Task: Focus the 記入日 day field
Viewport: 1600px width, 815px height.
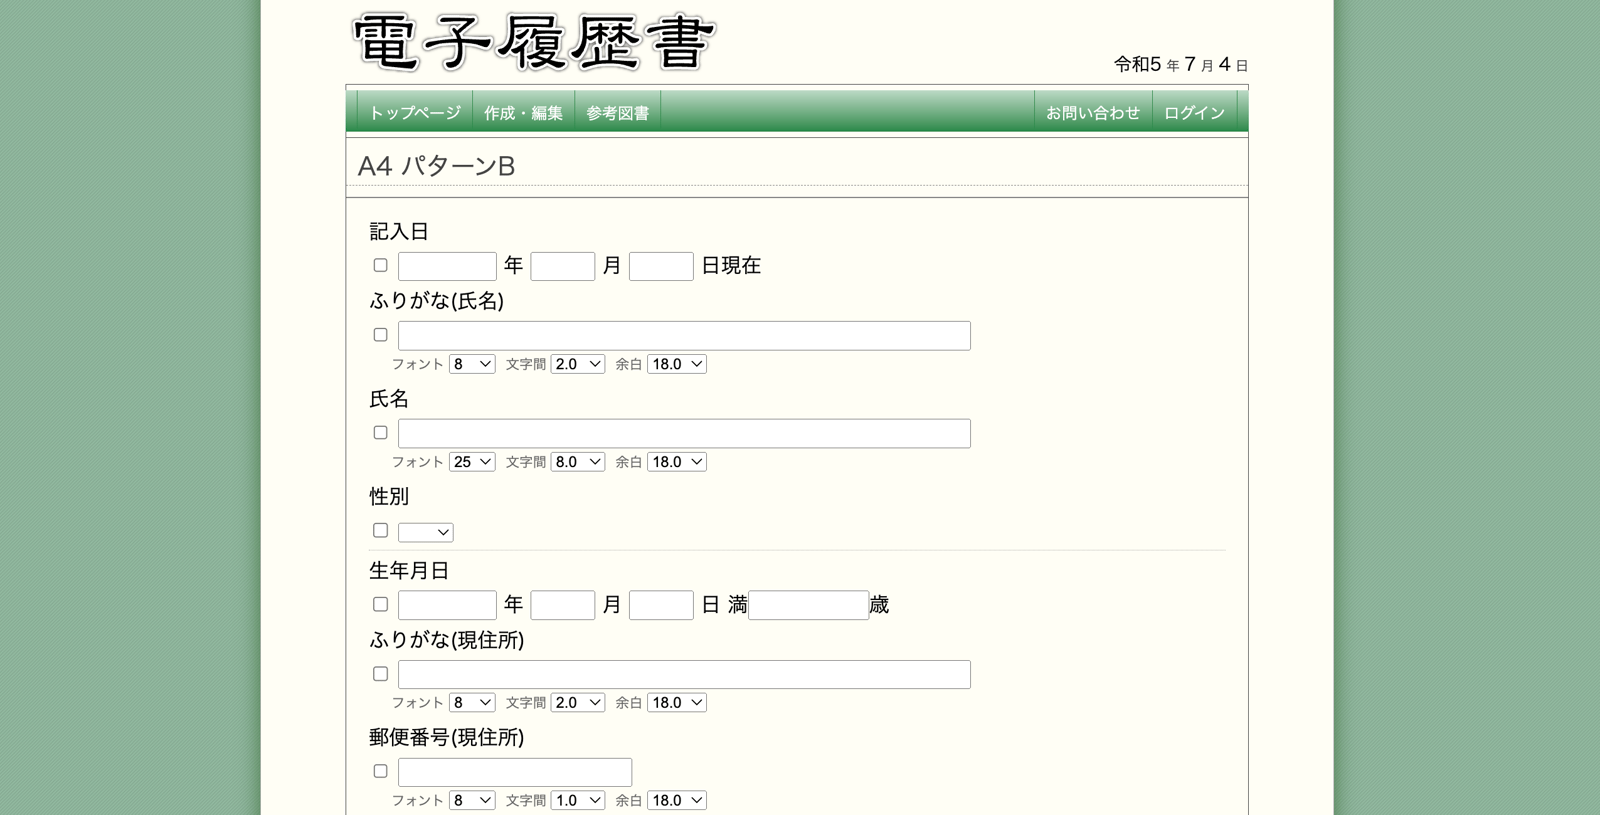Action: click(x=661, y=266)
